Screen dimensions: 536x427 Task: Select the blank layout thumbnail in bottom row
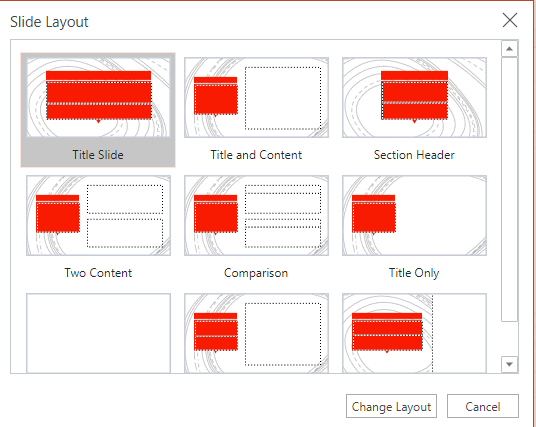tap(98, 333)
